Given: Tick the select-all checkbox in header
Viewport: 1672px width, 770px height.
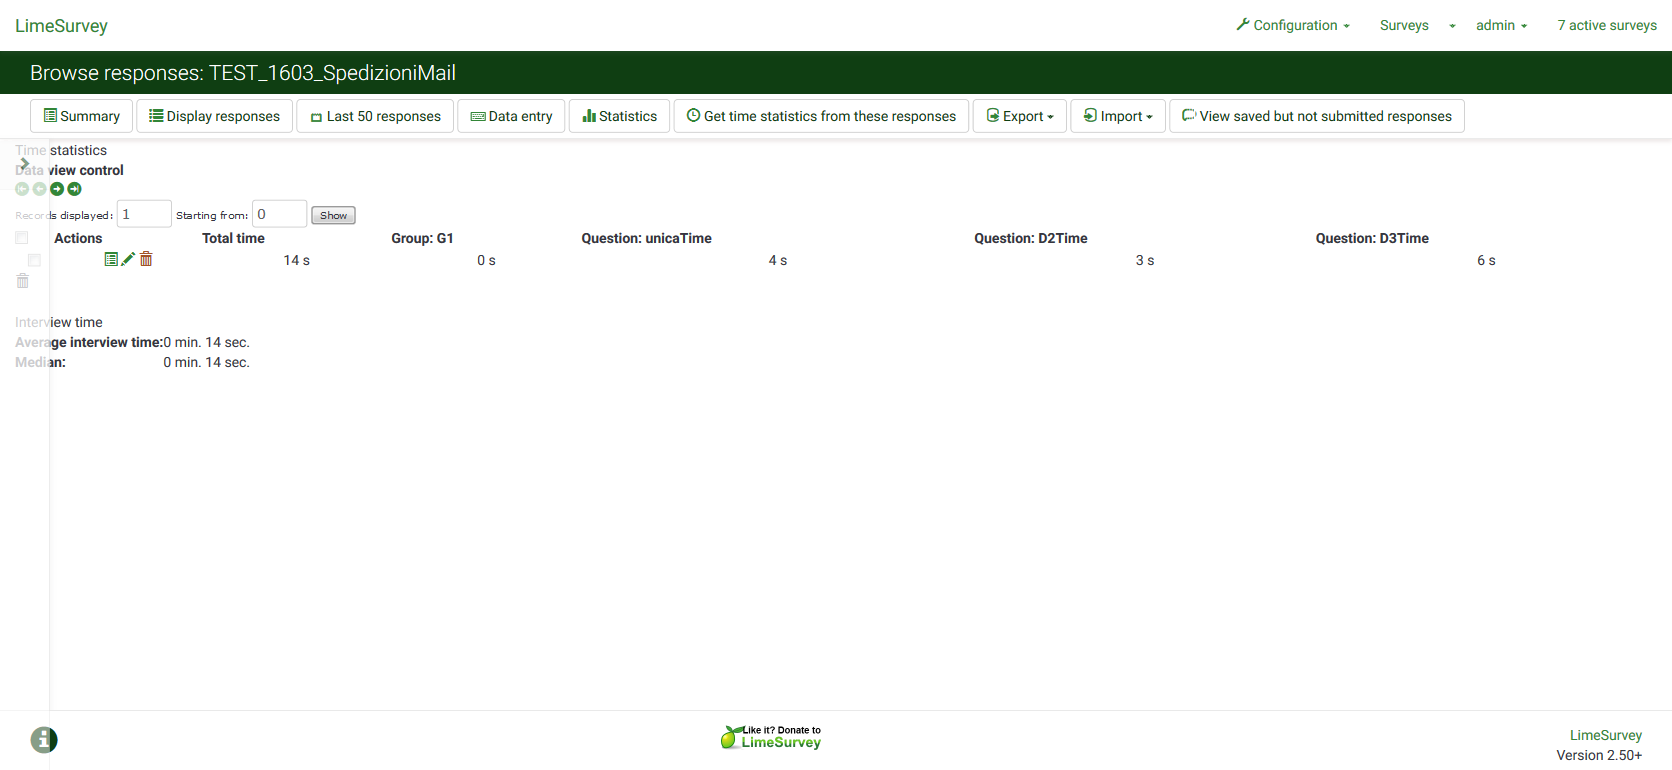Looking at the screenshot, I should (21, 238).
